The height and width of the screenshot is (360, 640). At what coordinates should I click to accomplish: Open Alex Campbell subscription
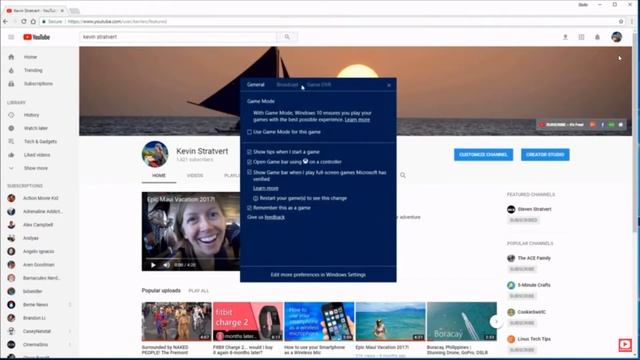(x=39, y=225)
